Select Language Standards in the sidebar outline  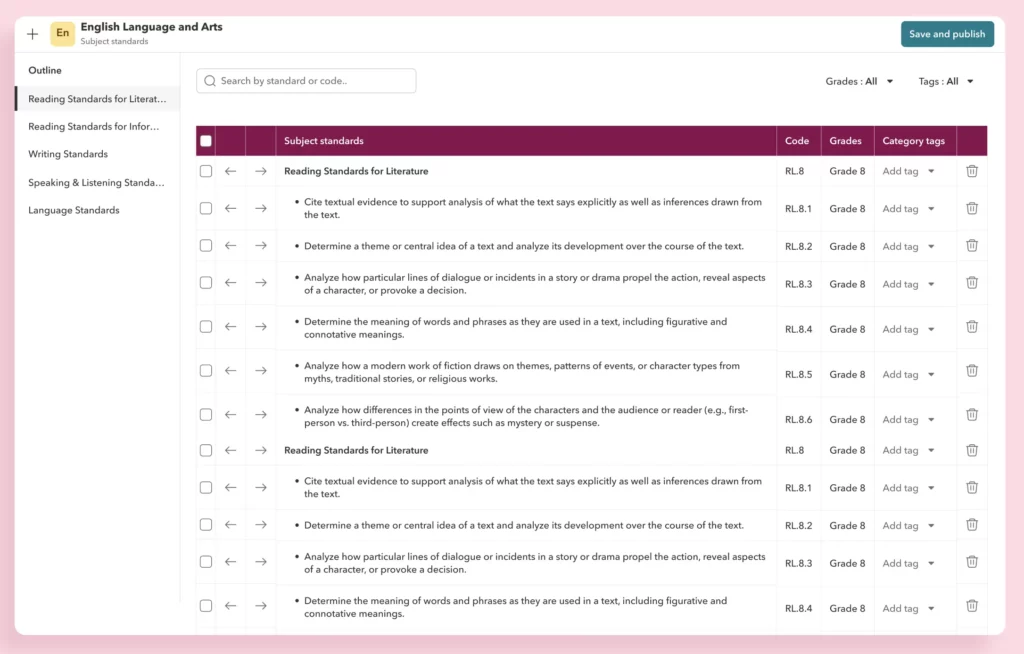pyautogui.click(x=74, y=210)
